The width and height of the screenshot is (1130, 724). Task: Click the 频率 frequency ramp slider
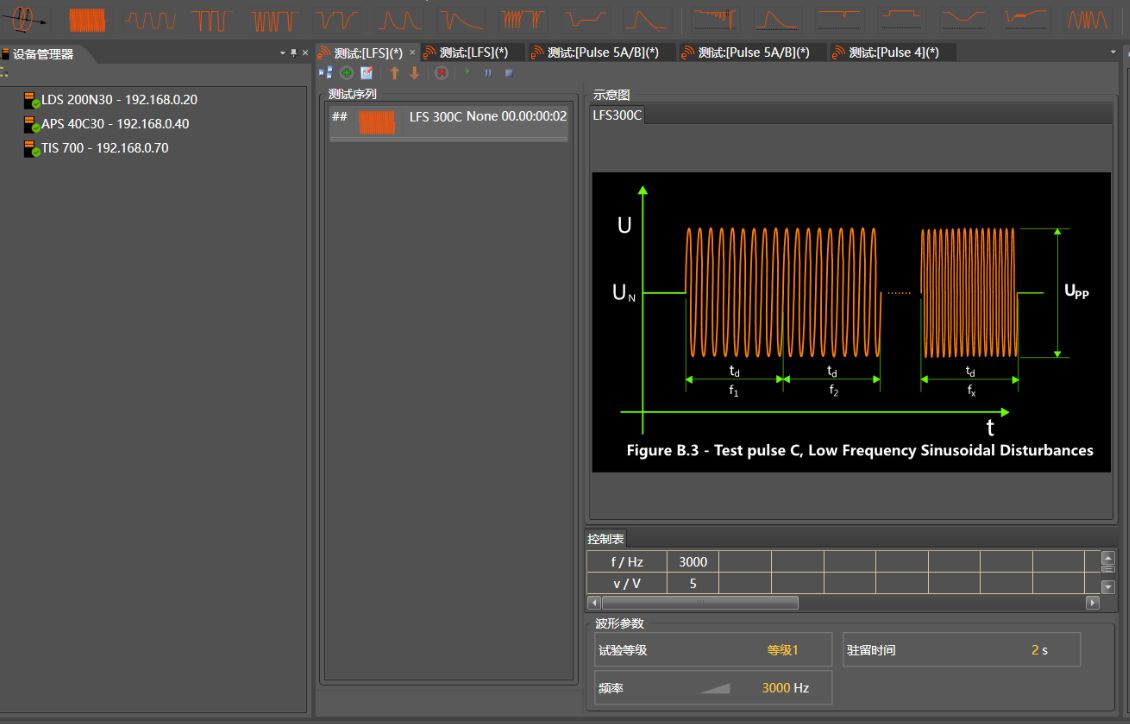(x=714, y=688)
